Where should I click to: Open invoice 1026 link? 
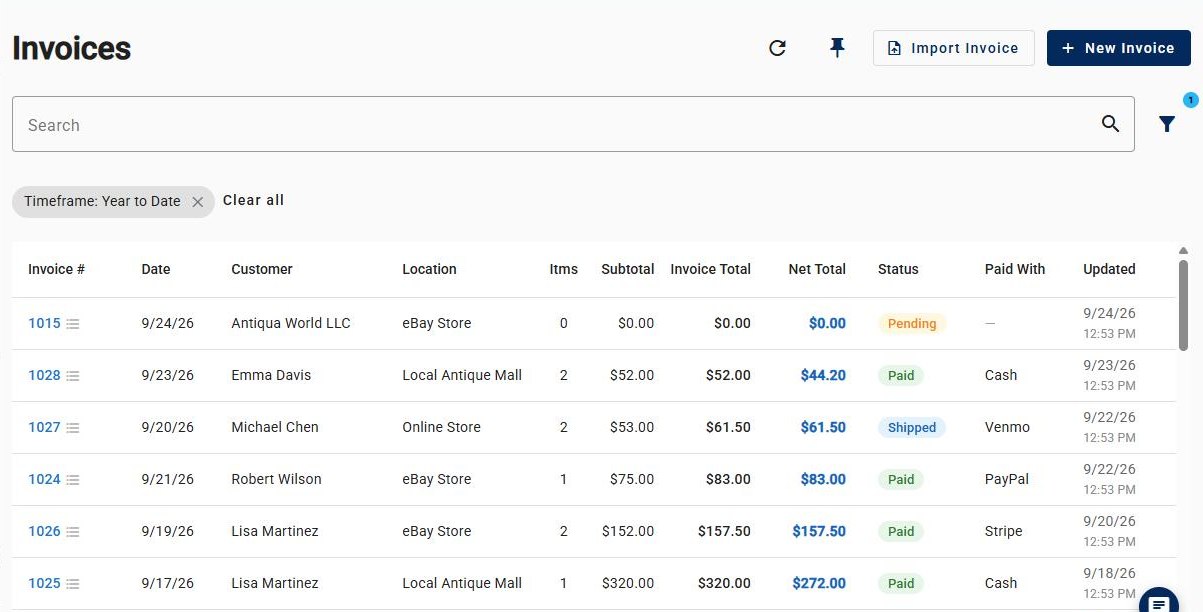pyautogui.click(x=44, y=531)
